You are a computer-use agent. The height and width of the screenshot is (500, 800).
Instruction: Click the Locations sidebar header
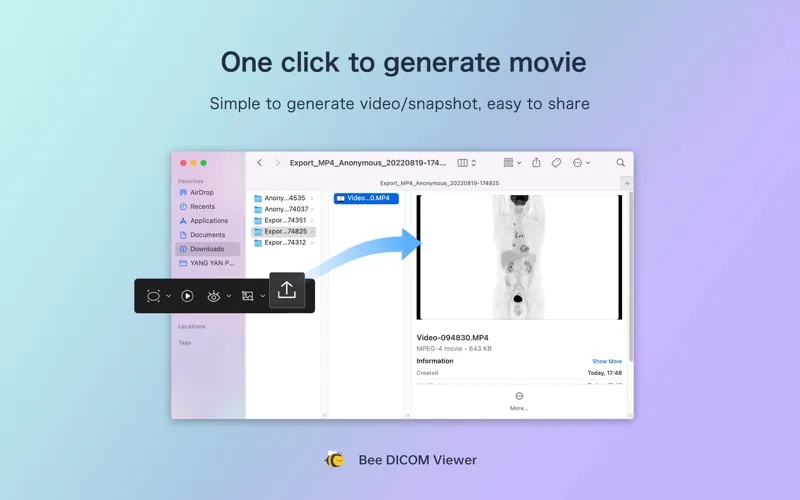[x=191, y=327]
